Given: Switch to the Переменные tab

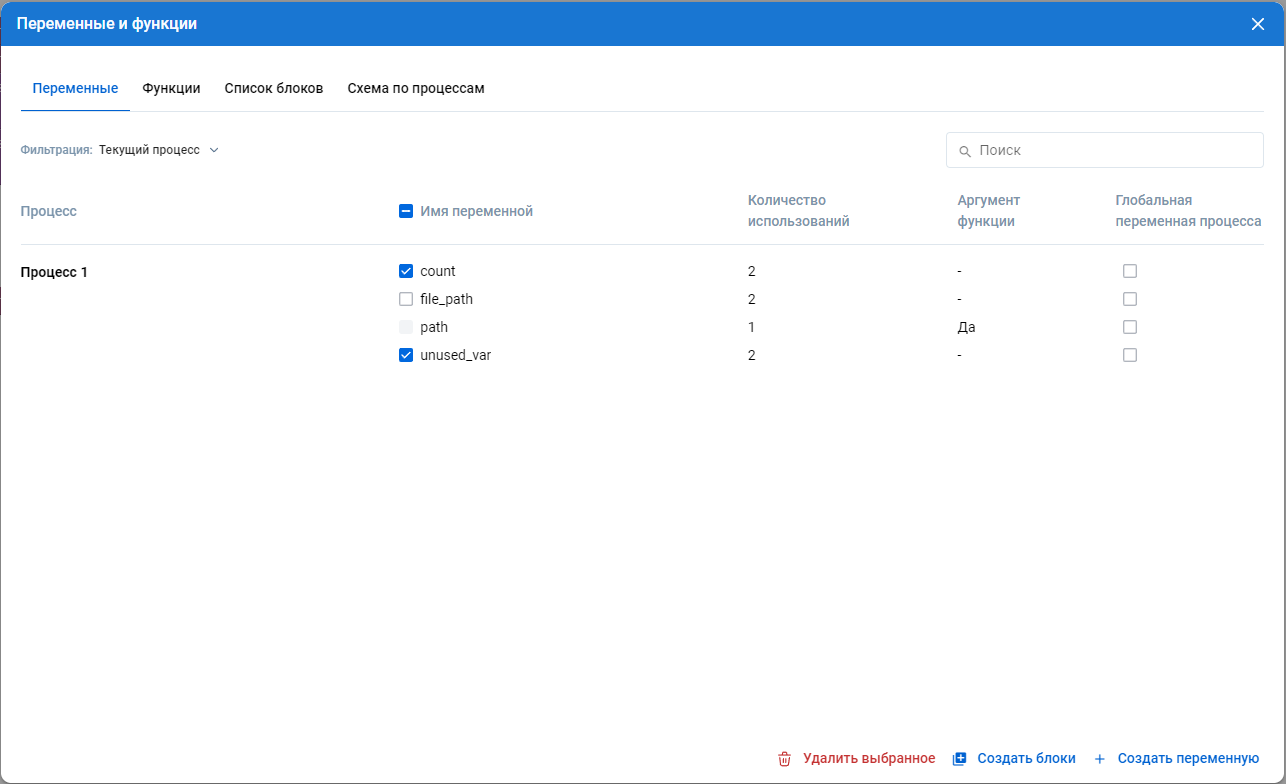Looking at the screenshot, I should click(75, 88).
